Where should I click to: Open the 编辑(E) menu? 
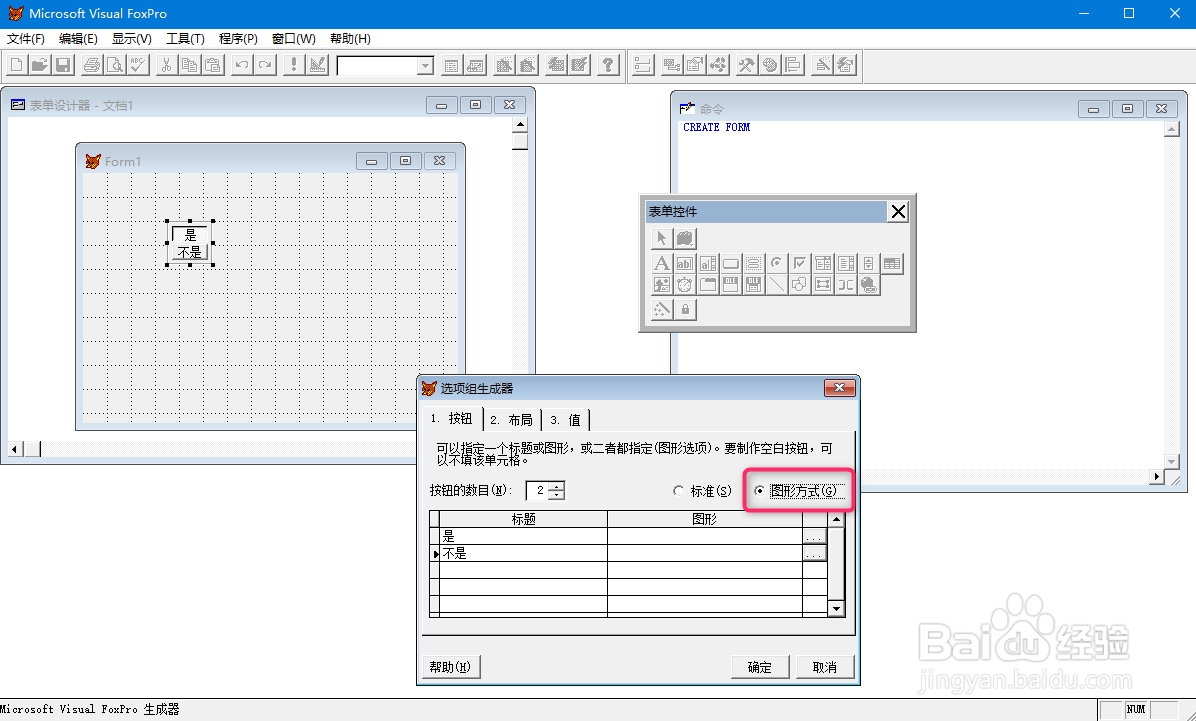click(x=78, y=38)
